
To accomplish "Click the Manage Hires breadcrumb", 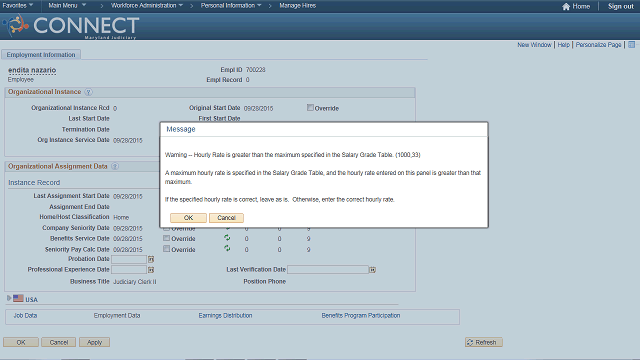I will pos(298,6).
